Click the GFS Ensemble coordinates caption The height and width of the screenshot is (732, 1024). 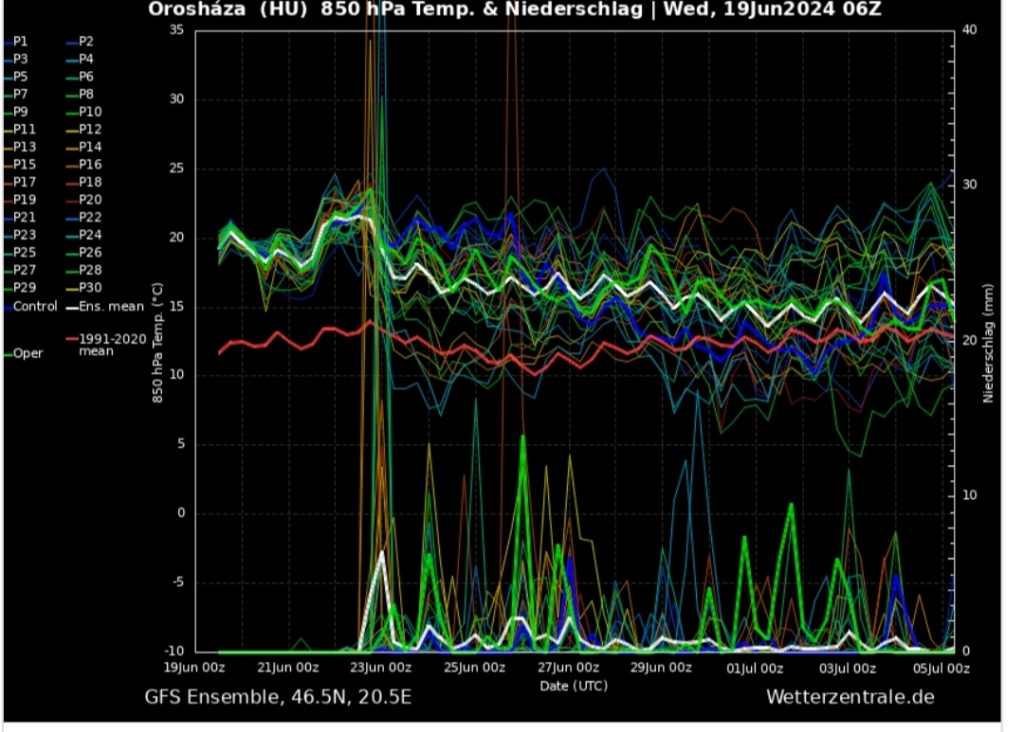(x=278, y=697)
